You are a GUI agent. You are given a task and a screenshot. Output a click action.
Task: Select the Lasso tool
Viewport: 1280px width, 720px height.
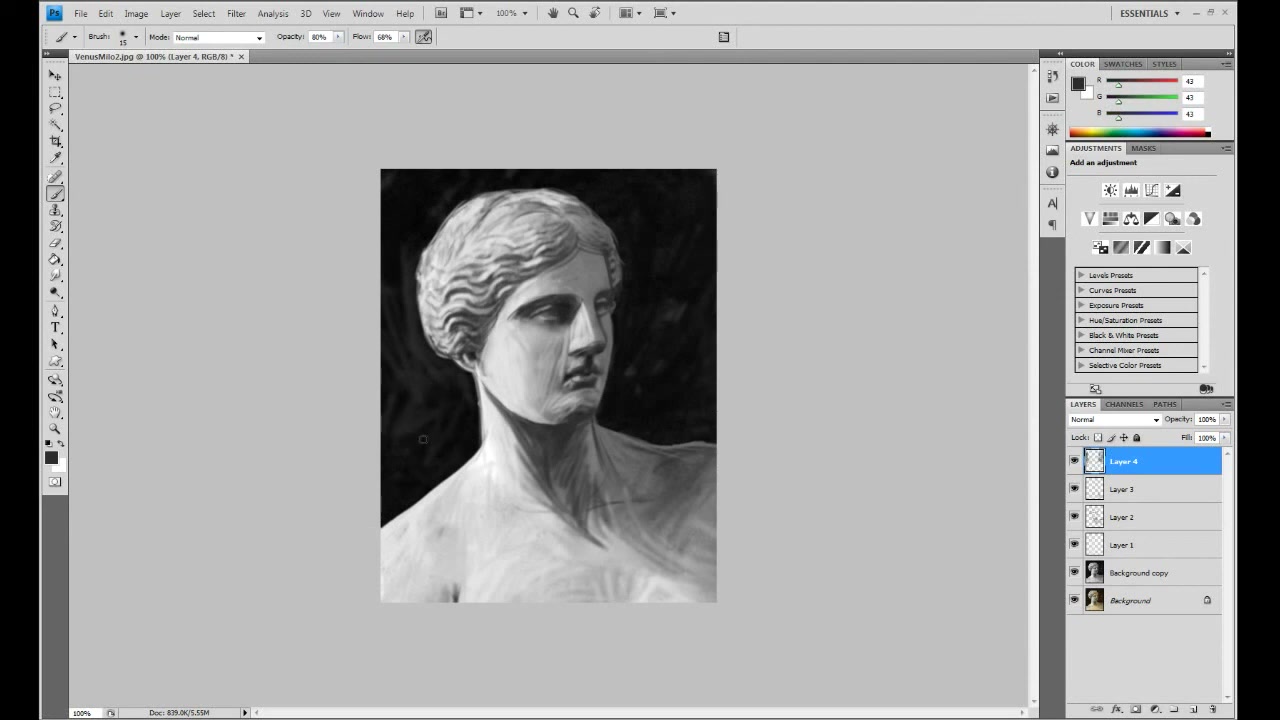pos(55,108)
